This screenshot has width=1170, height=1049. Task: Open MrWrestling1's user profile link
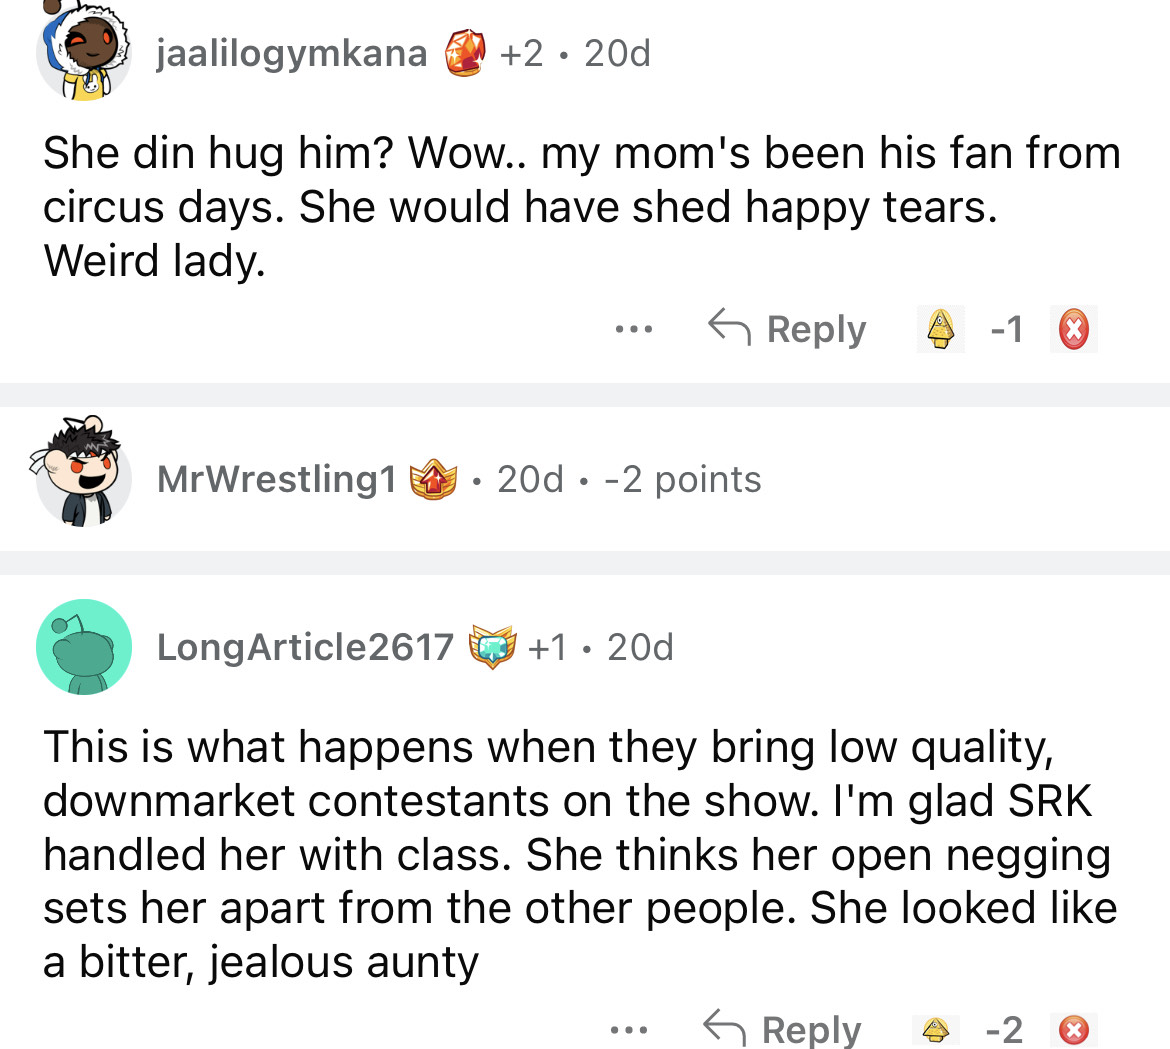coord(277,480)
